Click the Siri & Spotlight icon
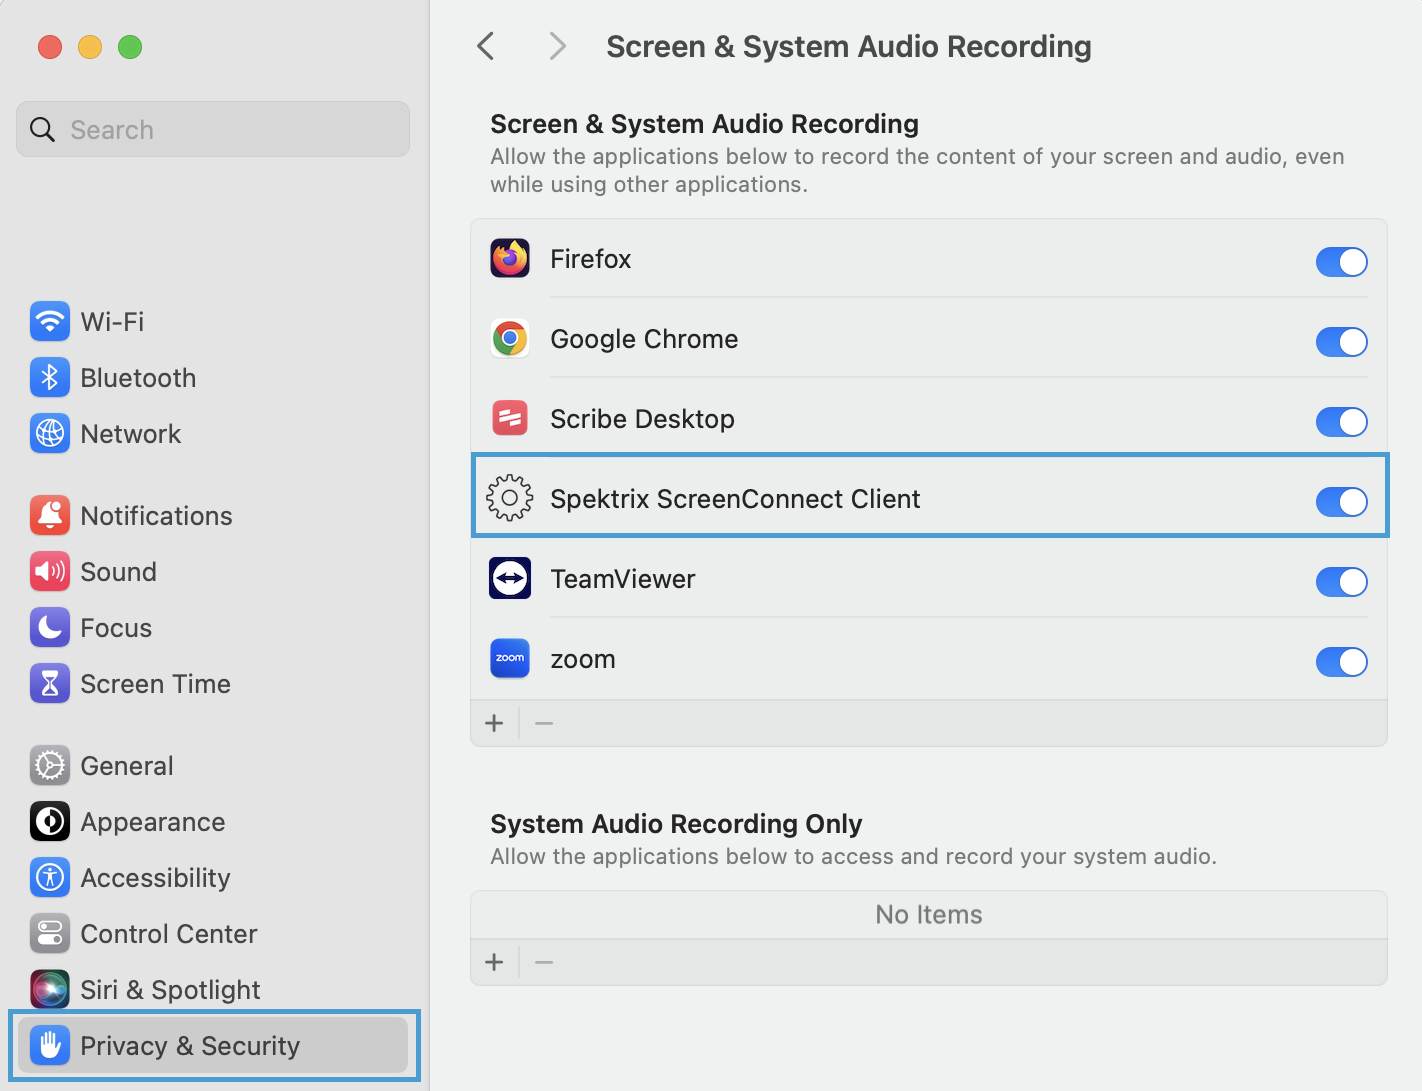The width and height of the screenshot is (1422, 1091). coord(50,990)
